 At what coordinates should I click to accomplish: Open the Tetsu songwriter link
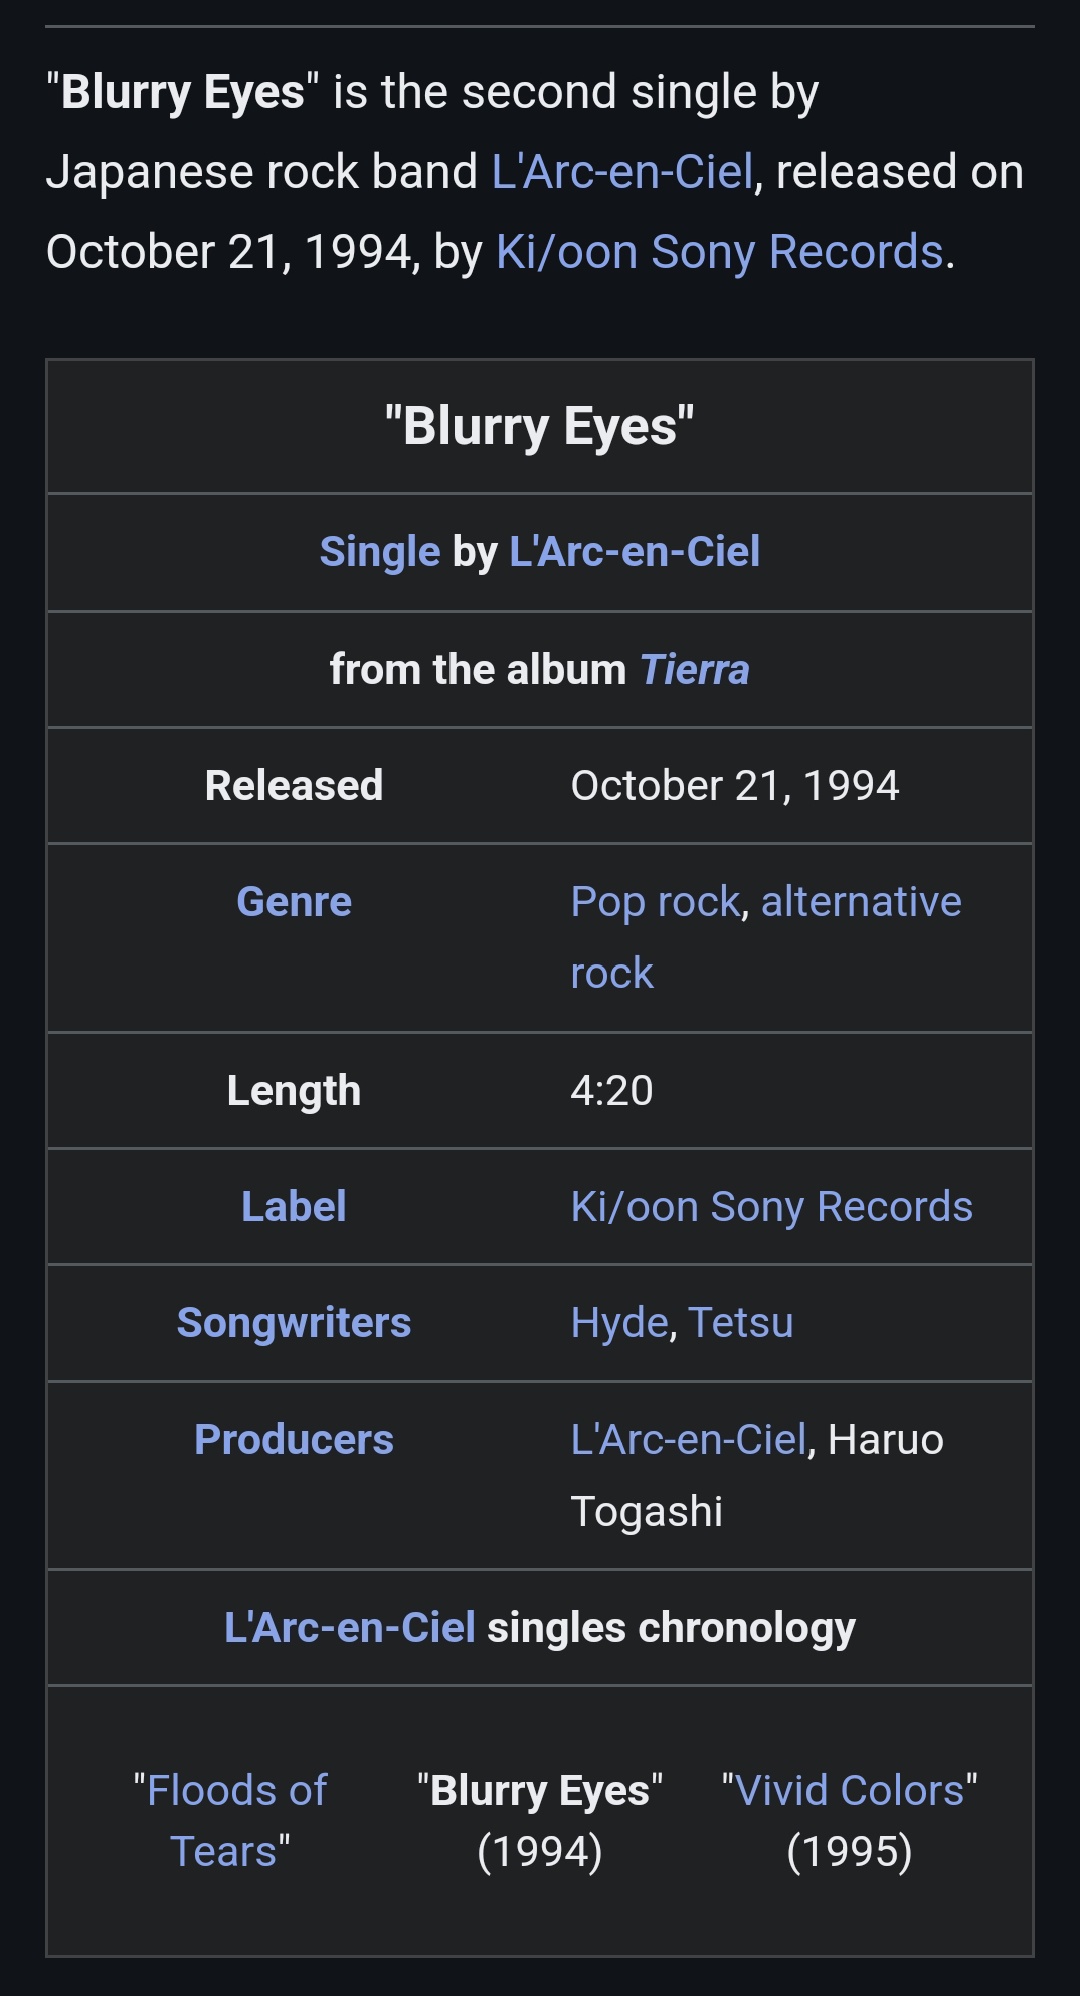[740, 1323]
